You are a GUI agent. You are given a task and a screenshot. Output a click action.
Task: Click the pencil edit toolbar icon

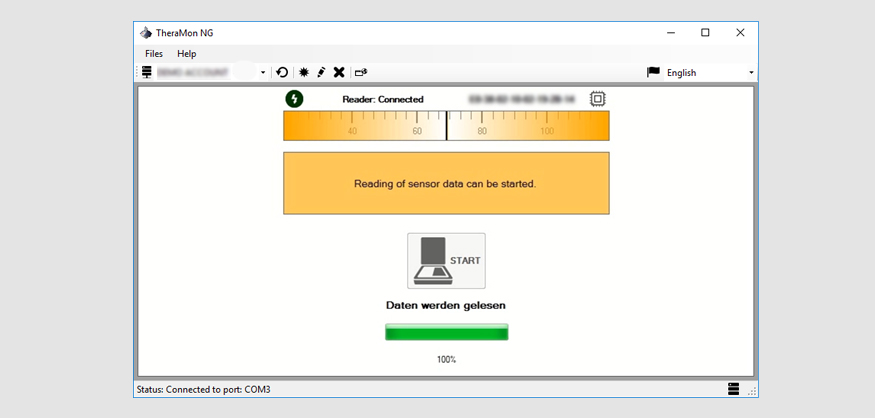(321, 72)
